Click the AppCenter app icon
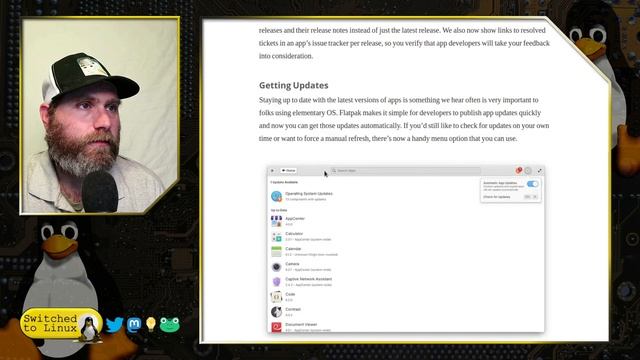The height and width of the screenshot is (360, 640). pos(276,221)
